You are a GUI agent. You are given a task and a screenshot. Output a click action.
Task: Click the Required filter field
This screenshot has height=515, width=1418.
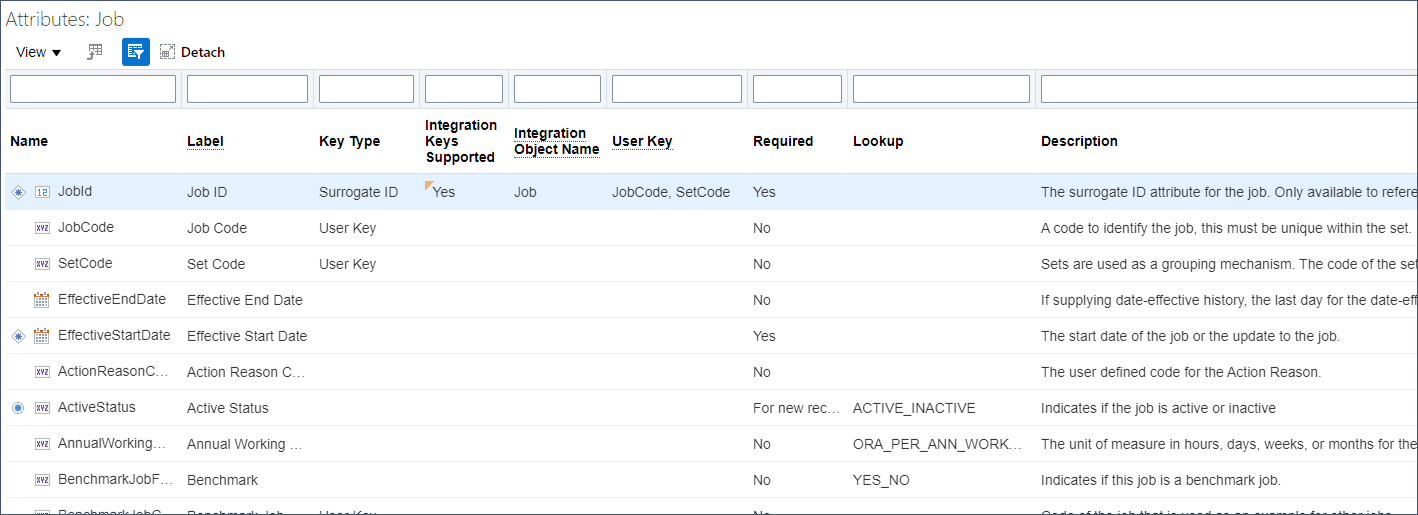point(797,89)
